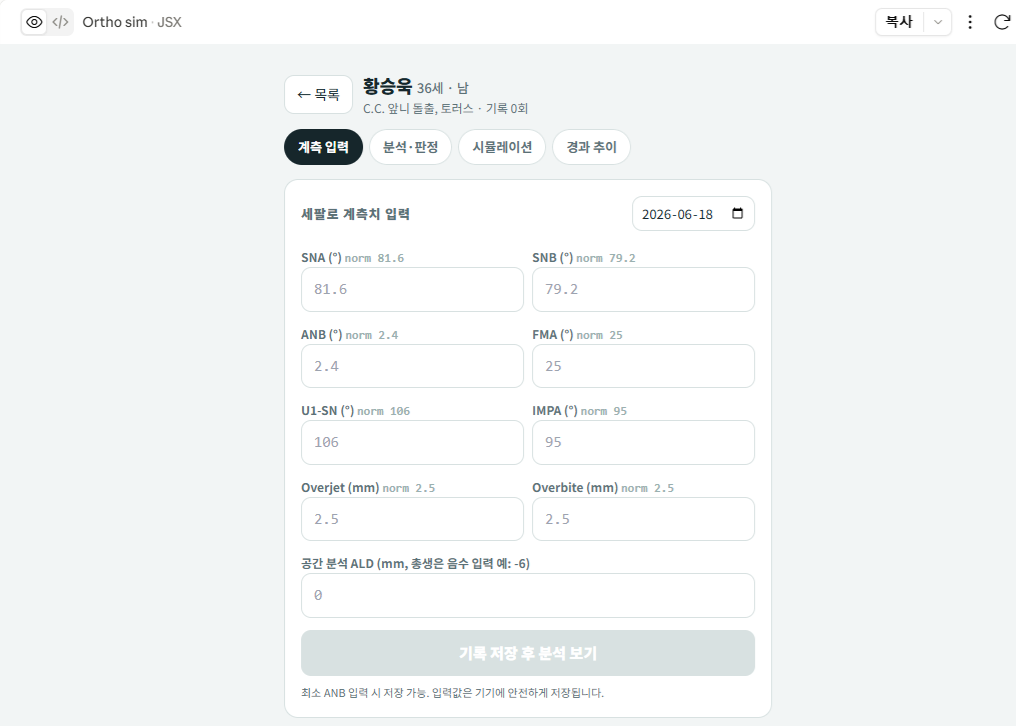
Task: Click the 최소 ANB 입력 시 저장 가능 note
Action: coord(452,693)
